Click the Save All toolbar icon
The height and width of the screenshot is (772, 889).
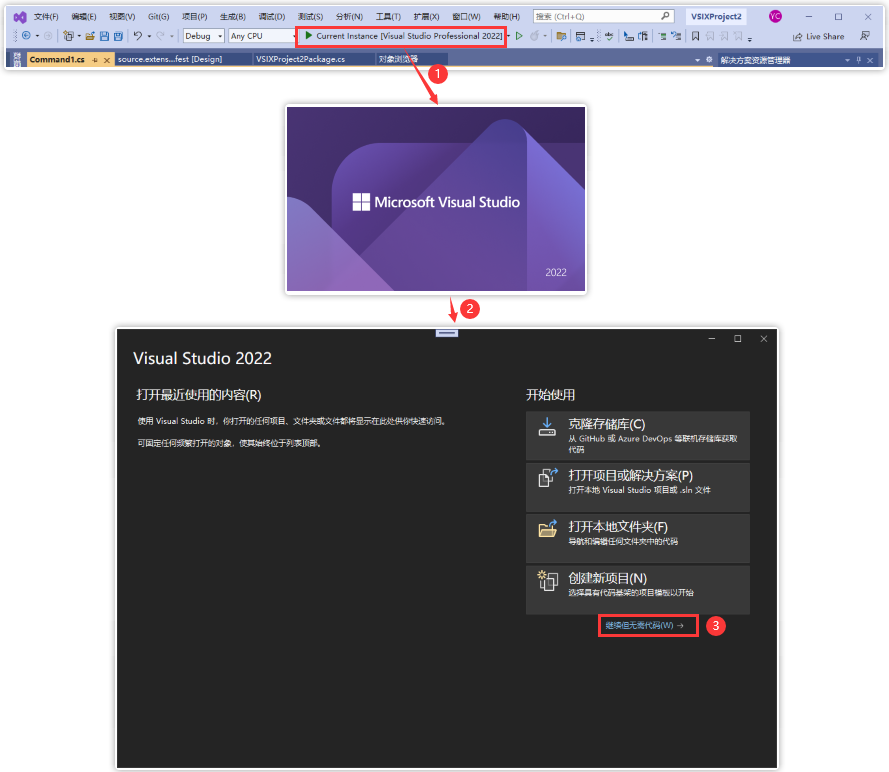(x=118, y=36)
